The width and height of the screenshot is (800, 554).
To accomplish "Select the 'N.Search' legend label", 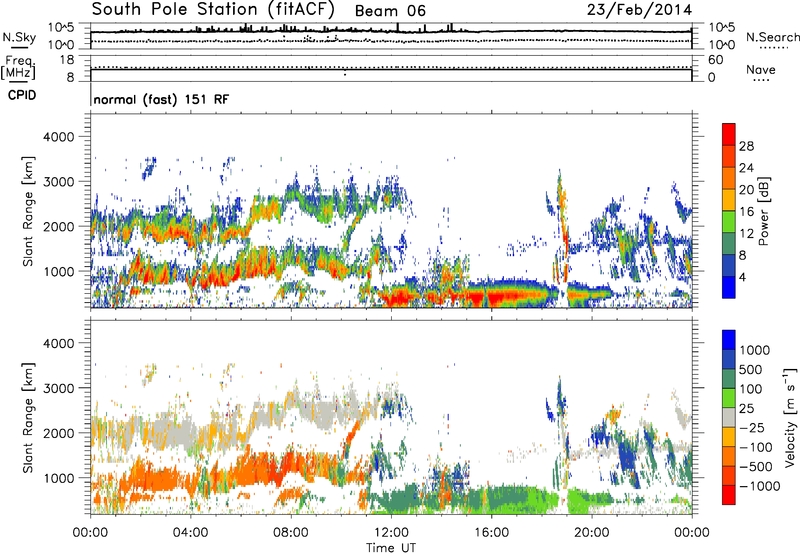I will 773,37.
